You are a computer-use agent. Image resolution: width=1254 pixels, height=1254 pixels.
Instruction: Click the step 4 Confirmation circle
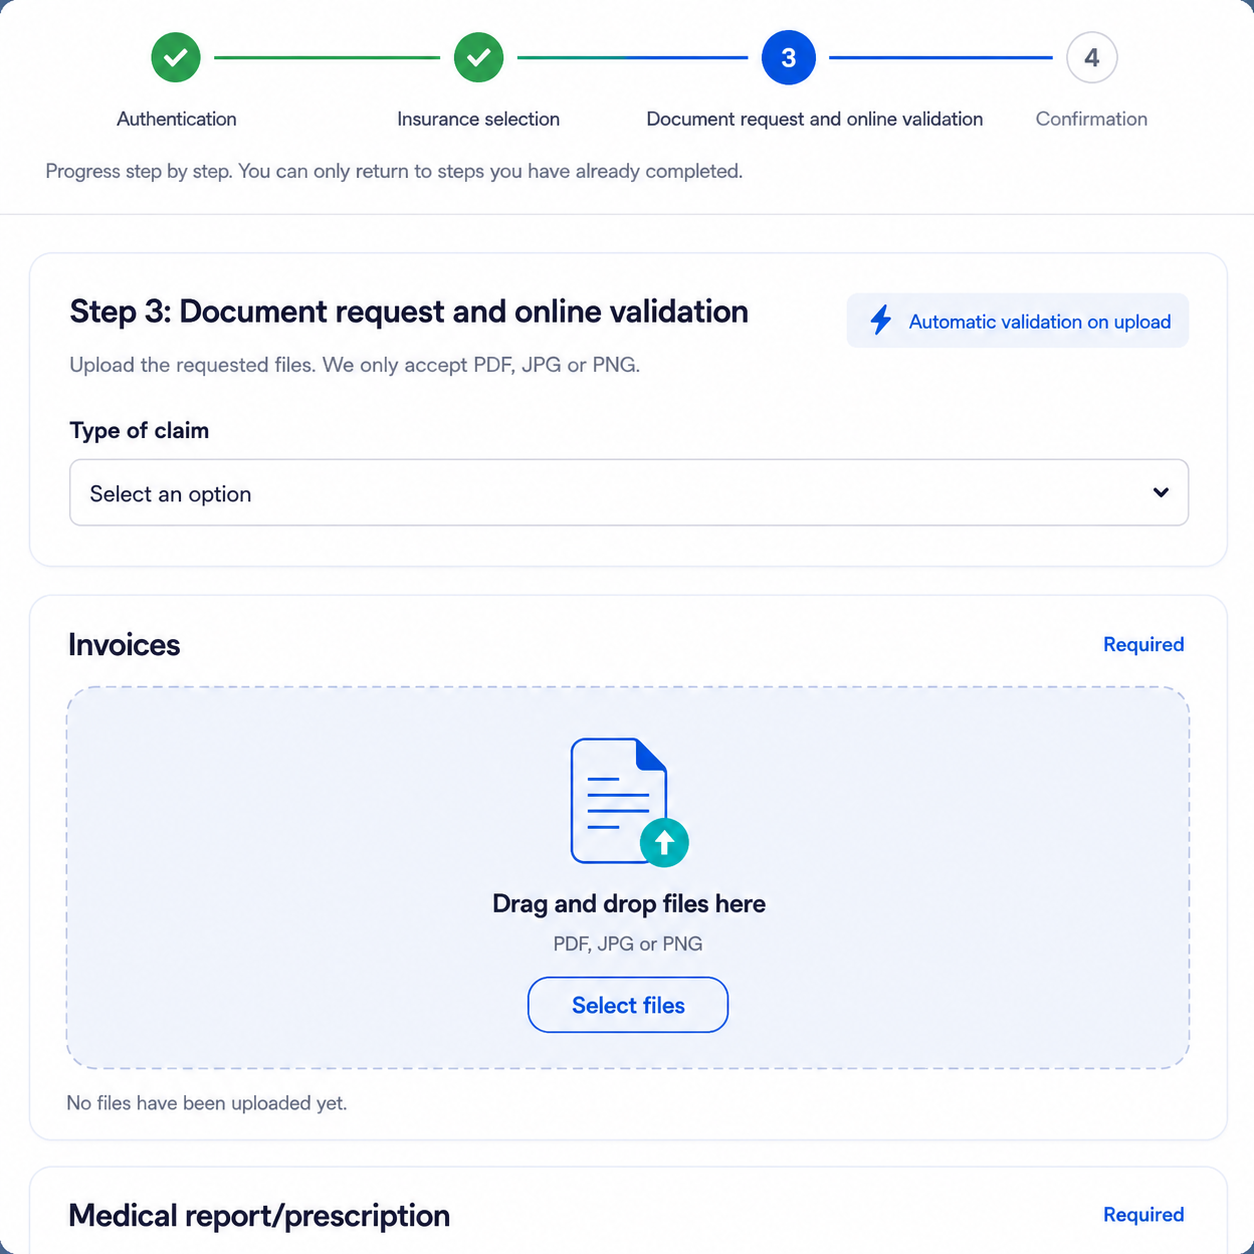pyautogui.click(x=1091, y=58)
